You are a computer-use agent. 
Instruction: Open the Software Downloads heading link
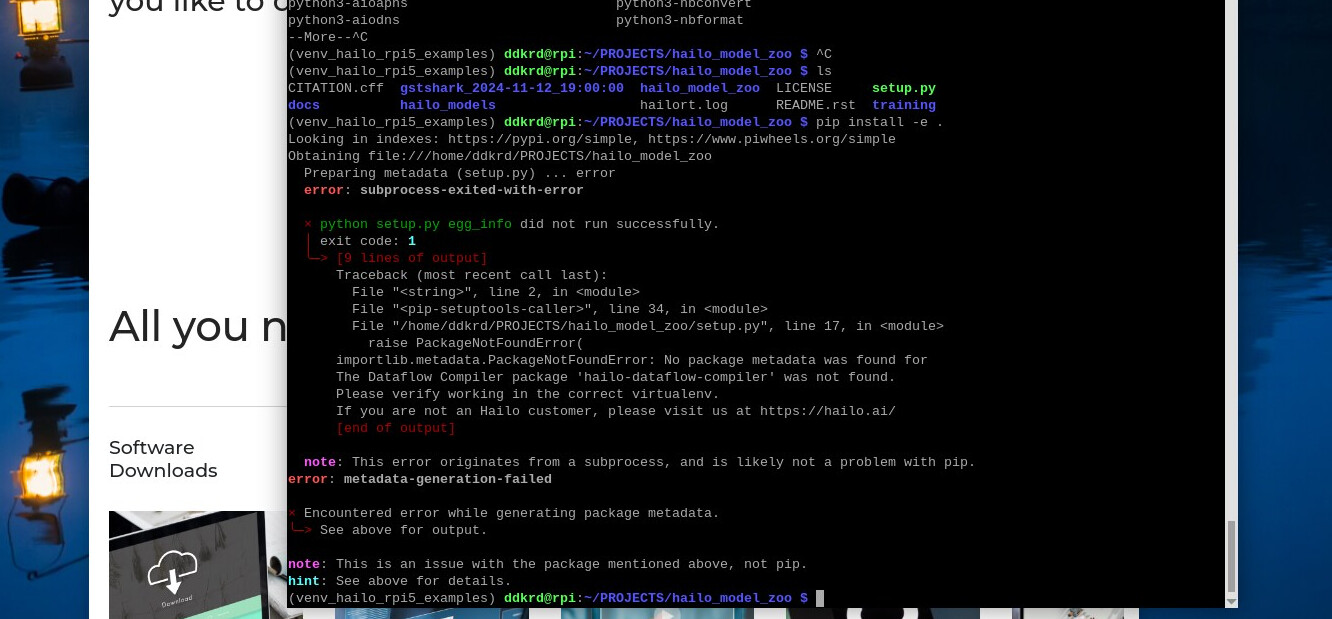[x=163, y=459]
